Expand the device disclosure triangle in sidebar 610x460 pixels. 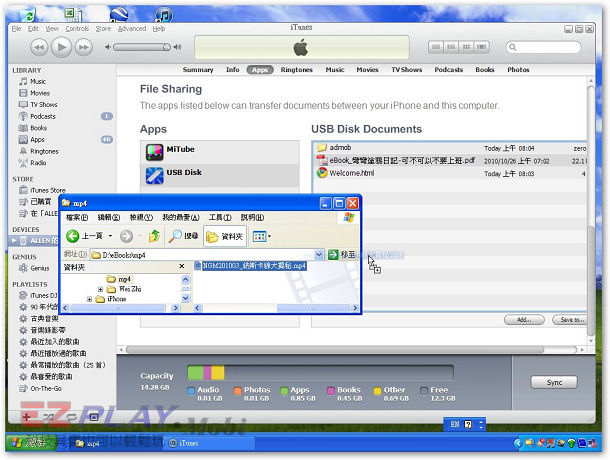pyautogui.click(x=14, y=241)
